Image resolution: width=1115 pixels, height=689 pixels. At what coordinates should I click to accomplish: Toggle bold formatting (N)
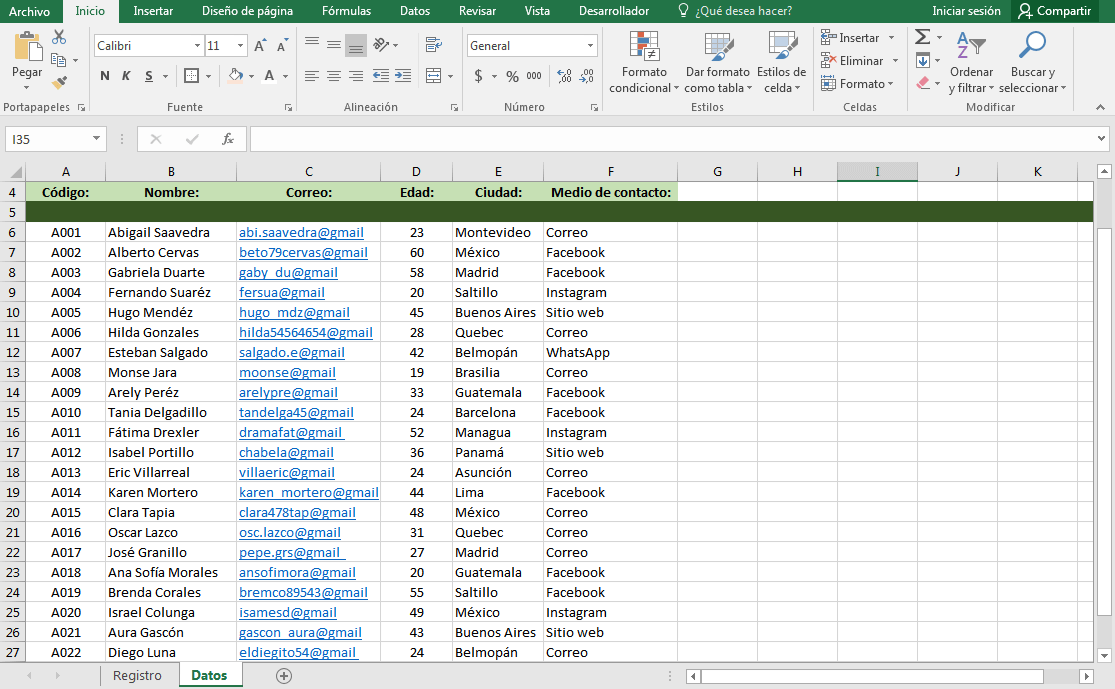tap(105, 76)
